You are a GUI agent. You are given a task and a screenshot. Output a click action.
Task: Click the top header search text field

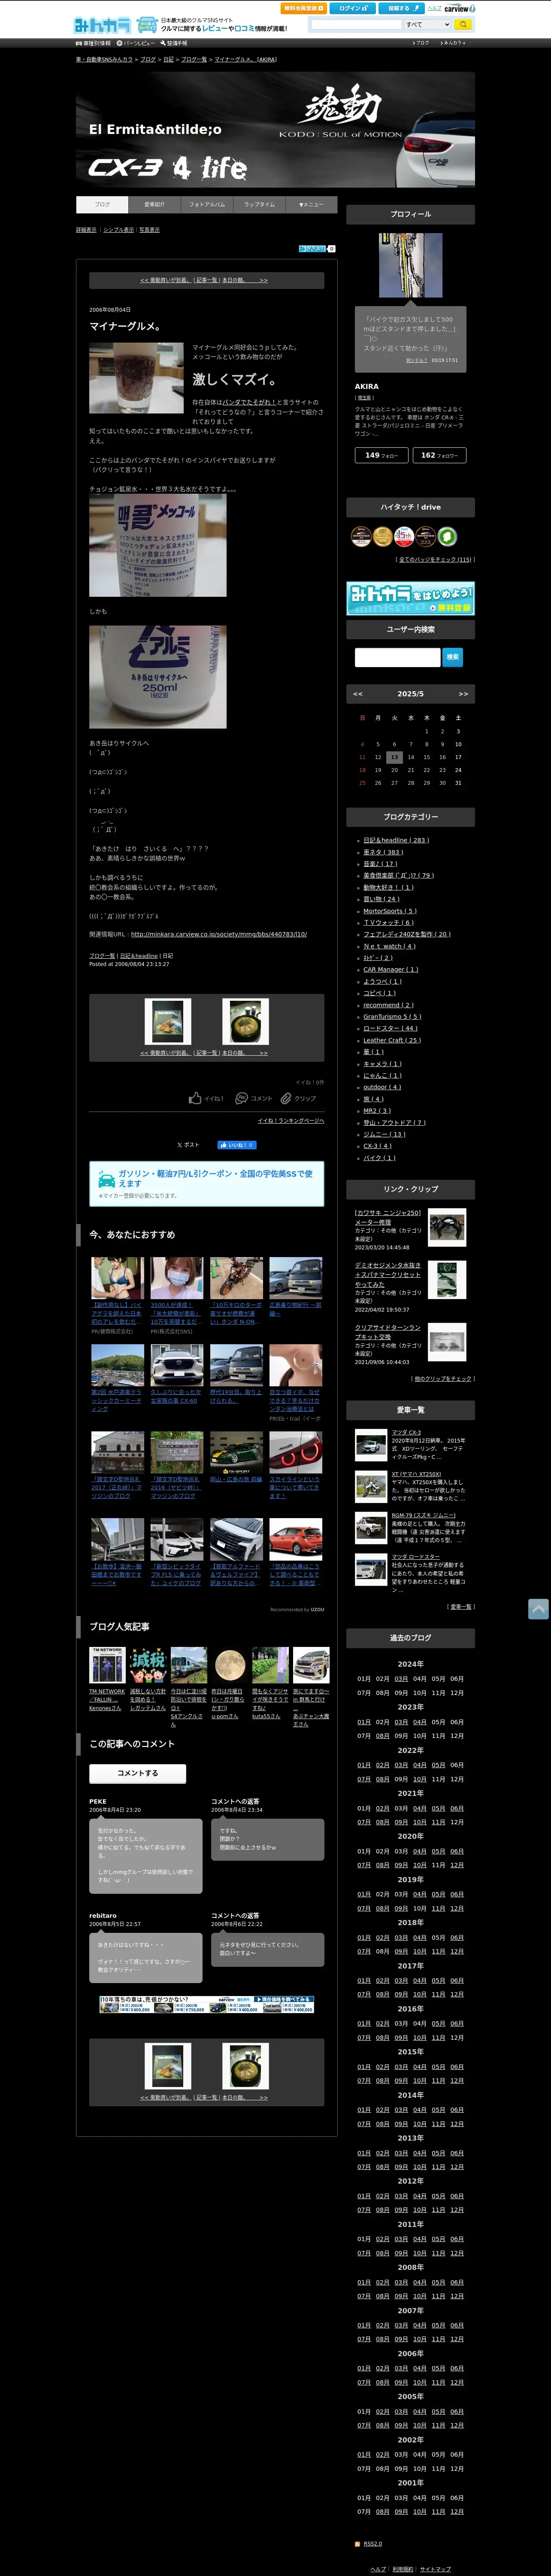[356, 24]
